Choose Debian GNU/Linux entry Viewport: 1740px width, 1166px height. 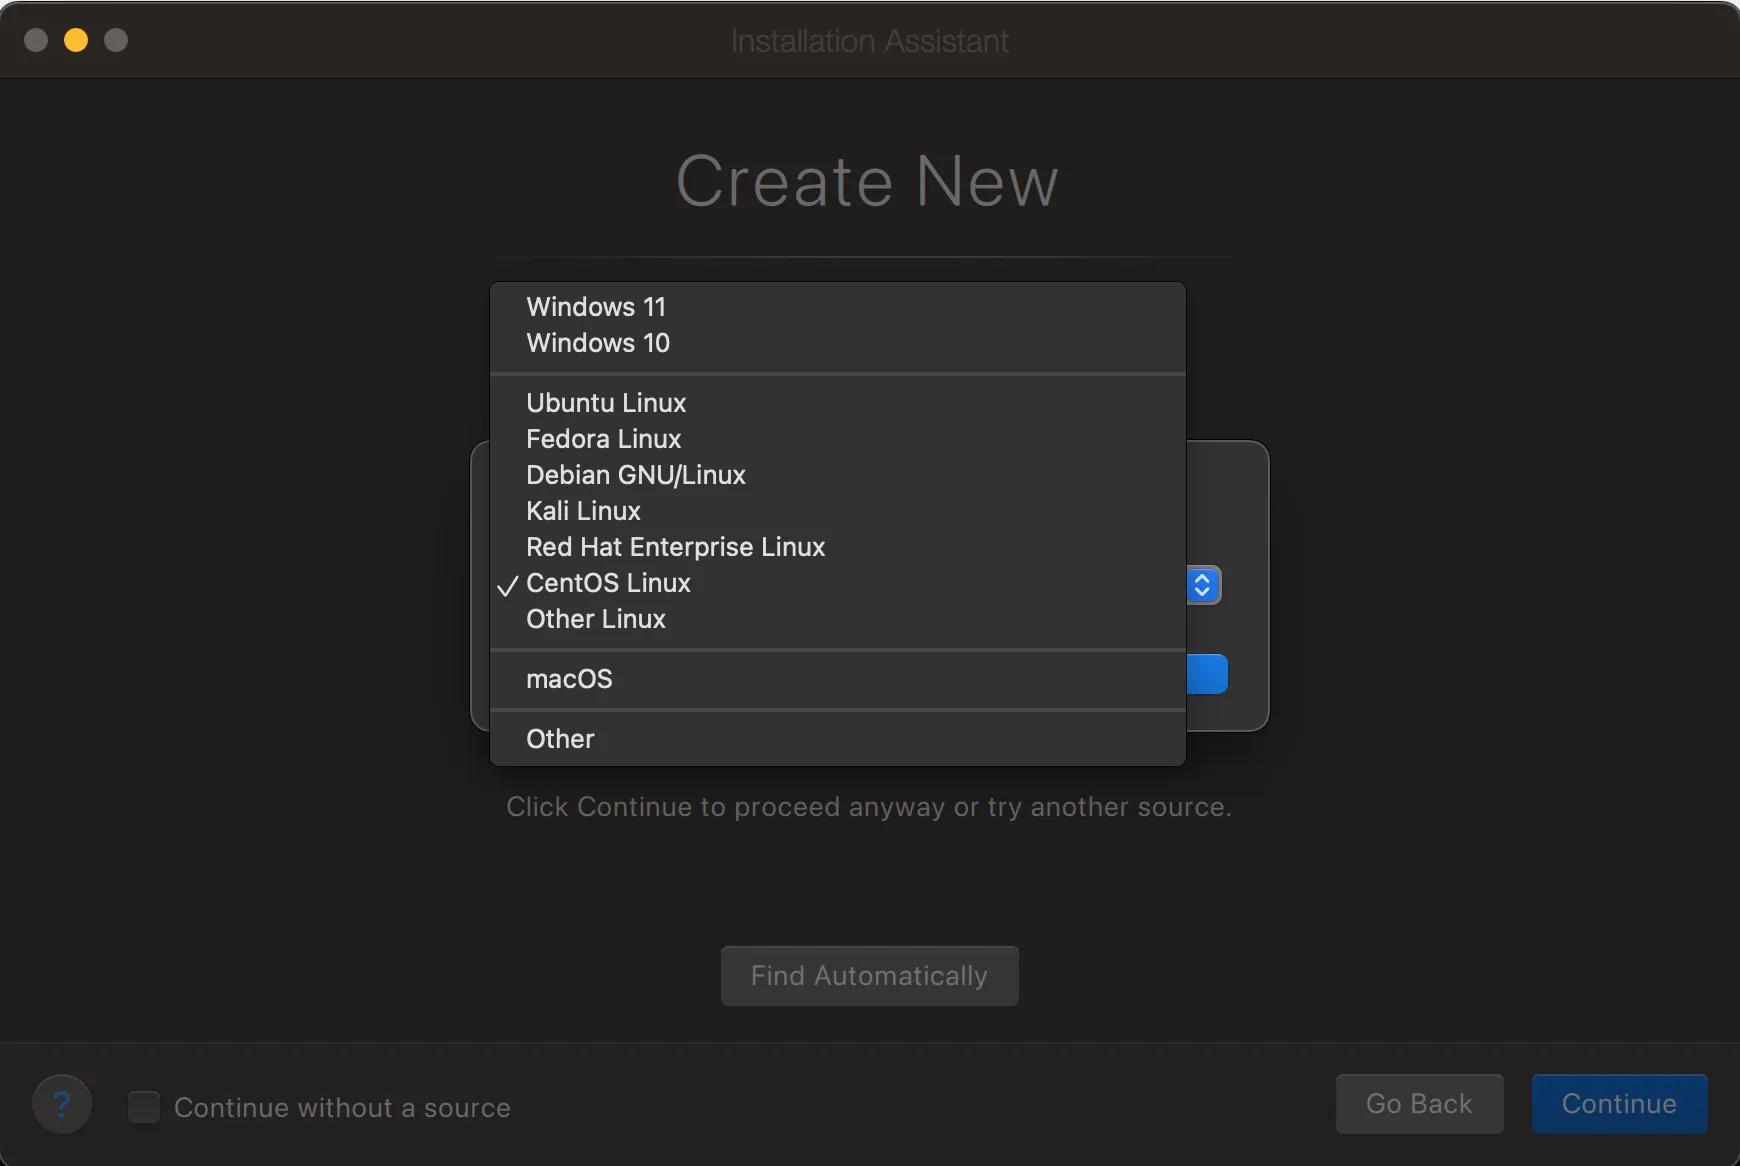point(636,475)
